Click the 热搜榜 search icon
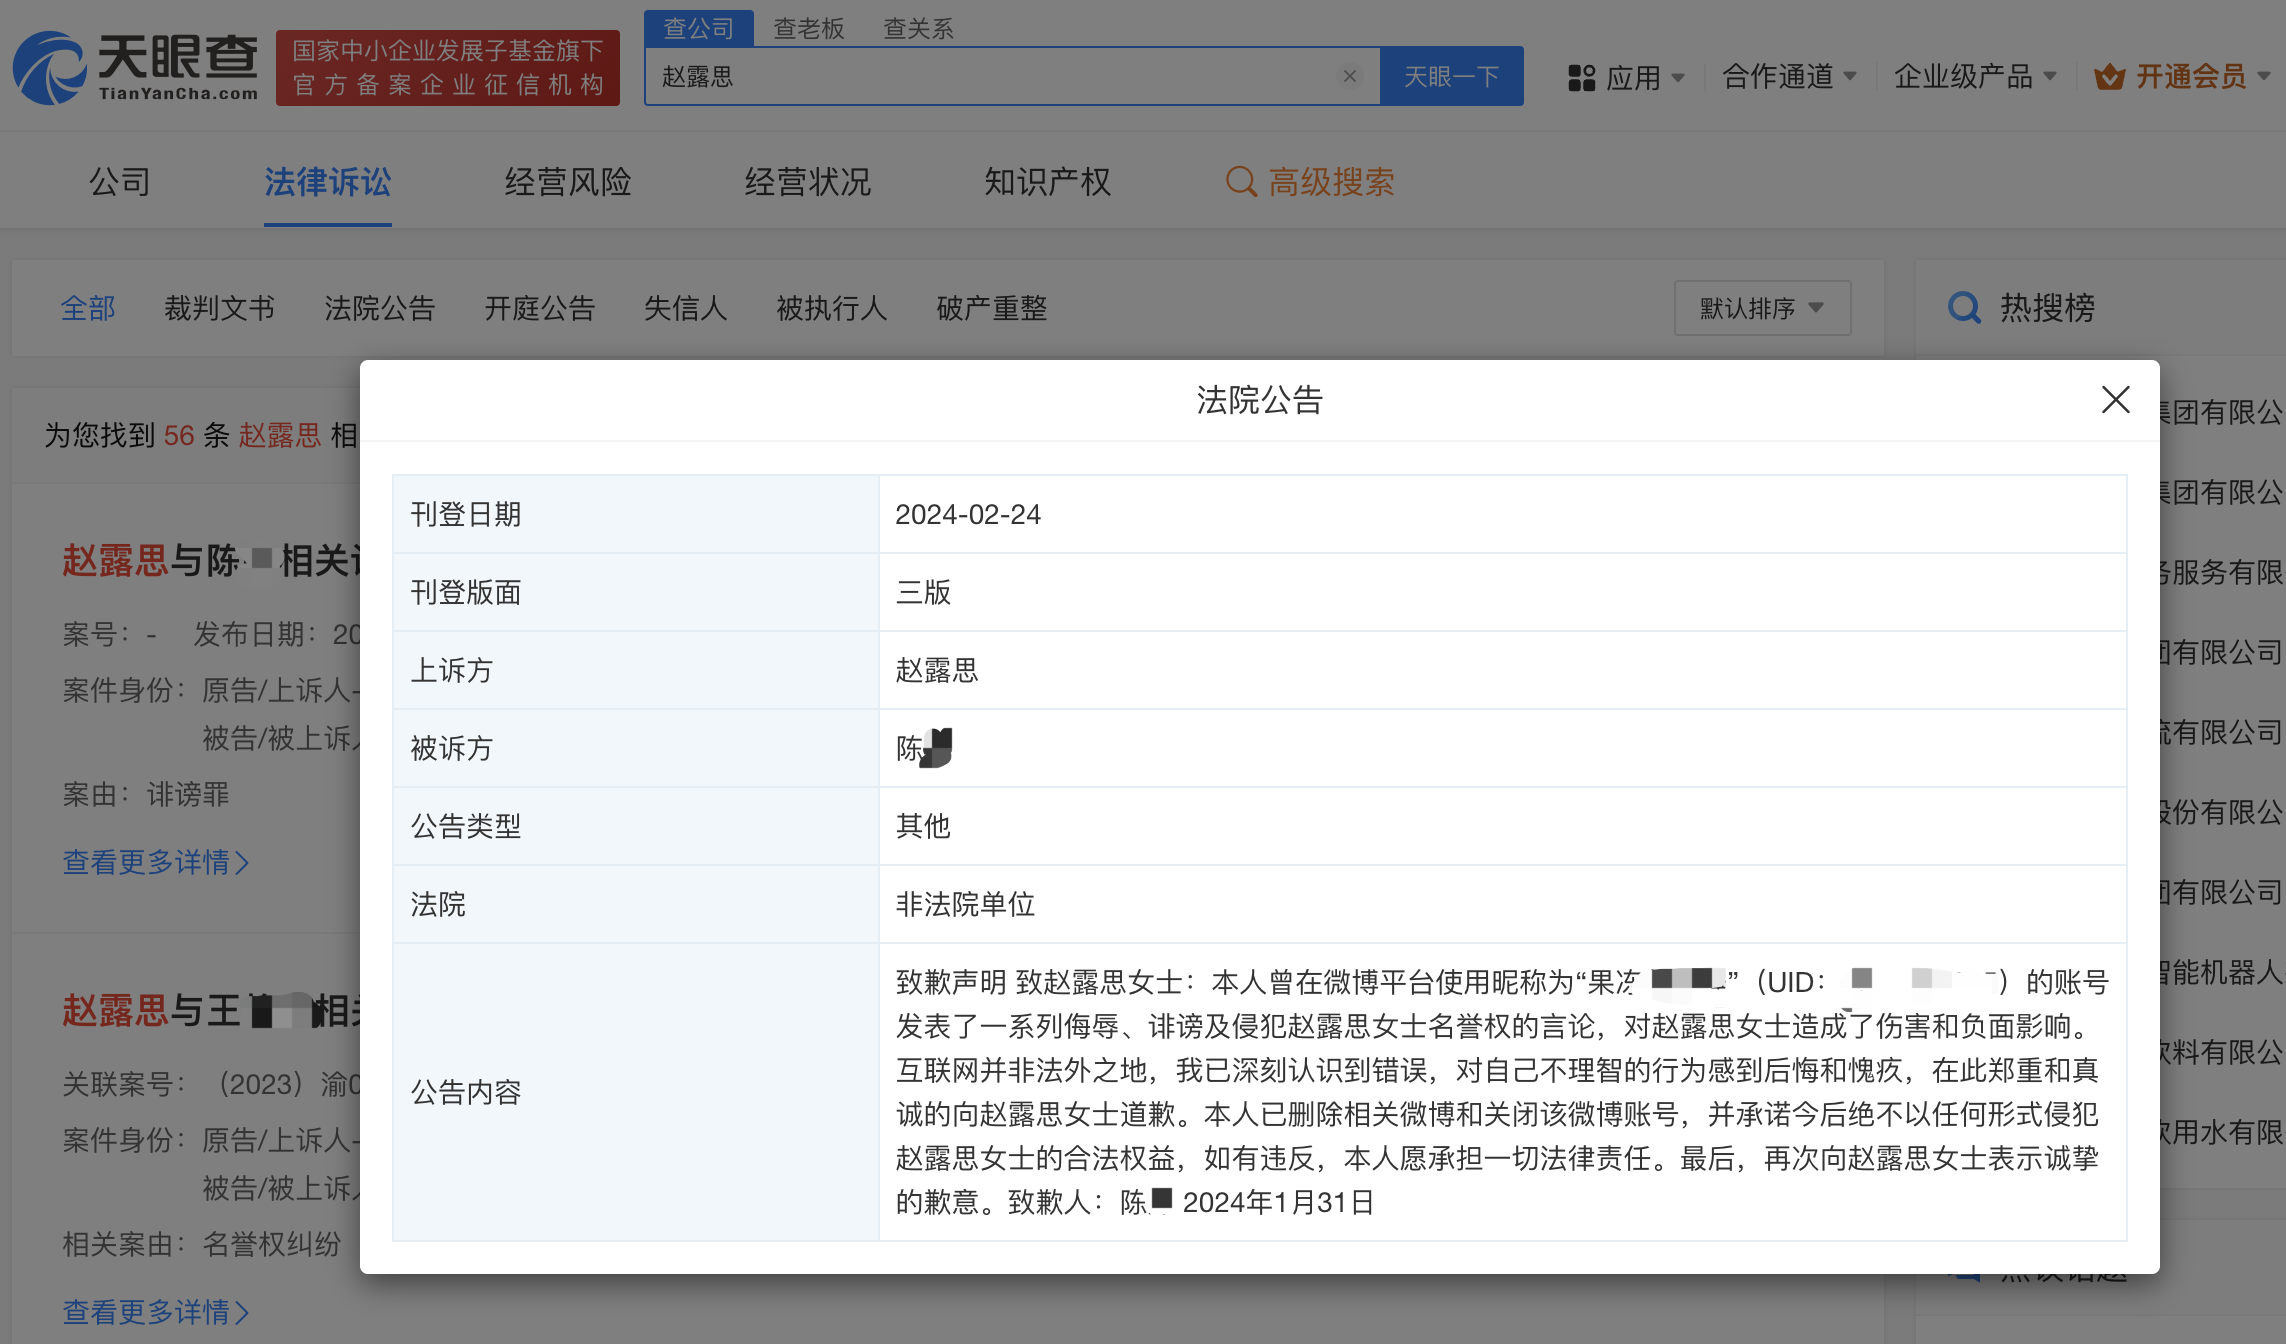The width and height of the screenshot is (2286, 1344). point(1964,308)
